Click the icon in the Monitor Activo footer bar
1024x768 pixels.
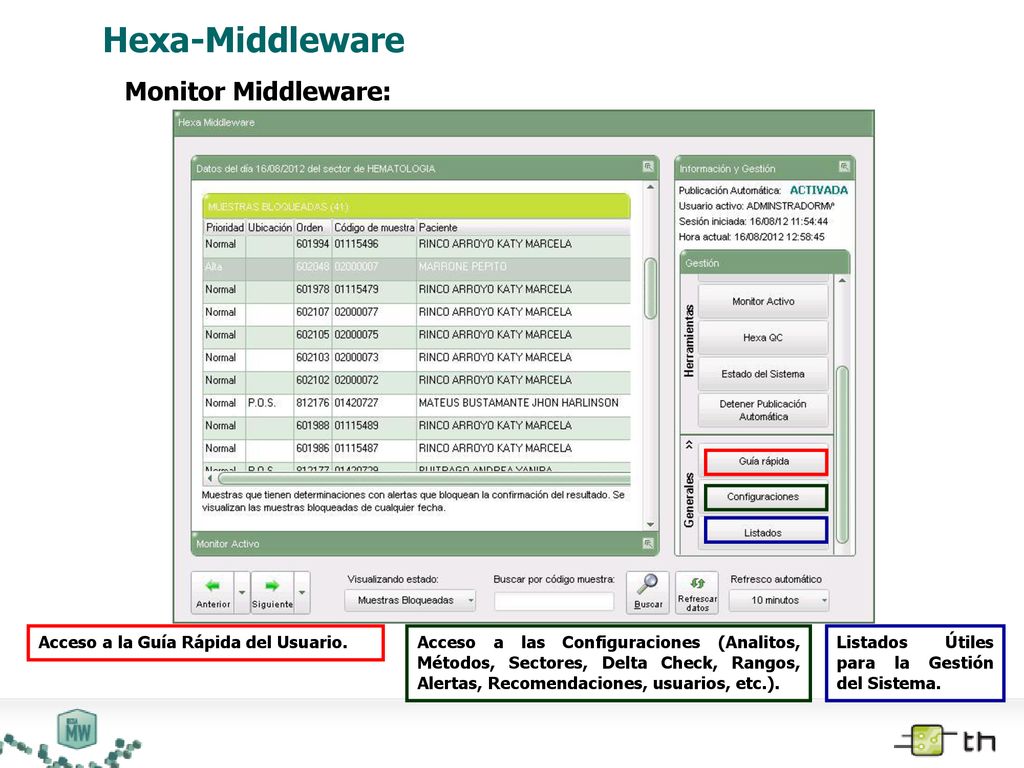click(x=647, y=543)
